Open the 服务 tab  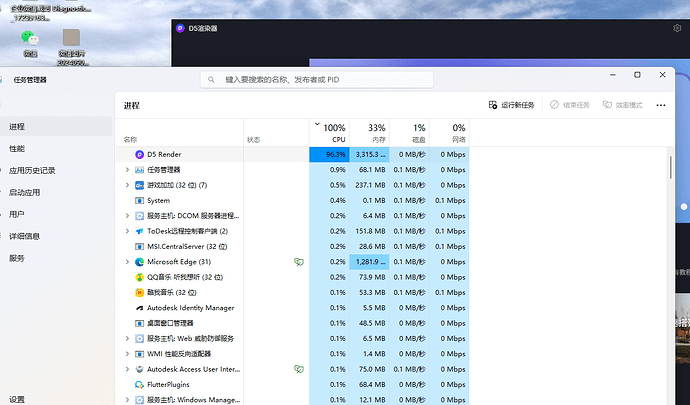tap(56, 258)
